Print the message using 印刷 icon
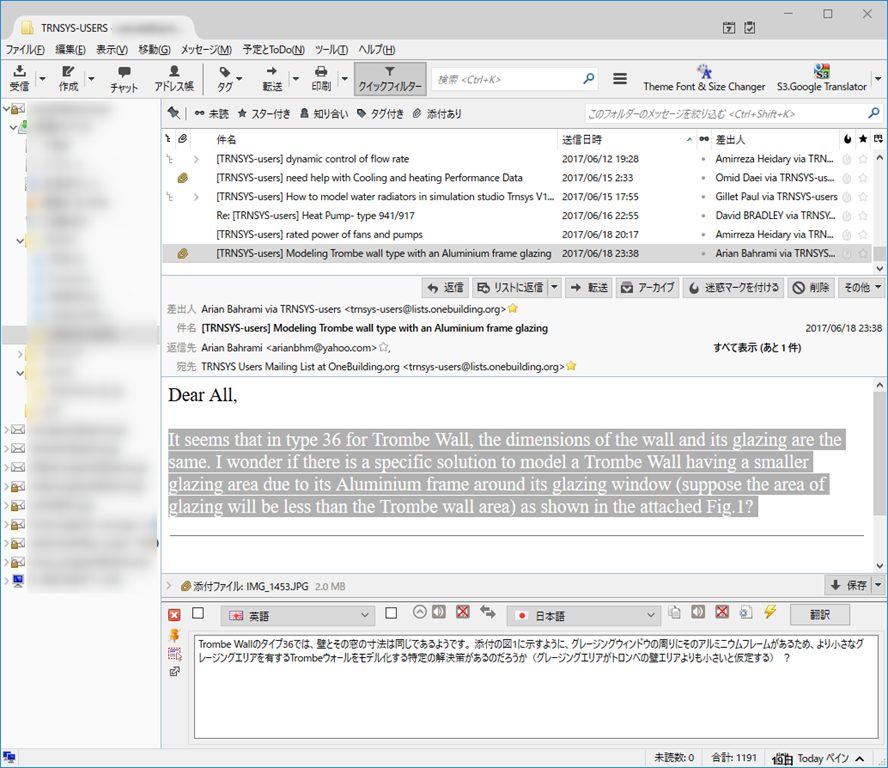This screenshot has height=768, width=888. point(321,78)
